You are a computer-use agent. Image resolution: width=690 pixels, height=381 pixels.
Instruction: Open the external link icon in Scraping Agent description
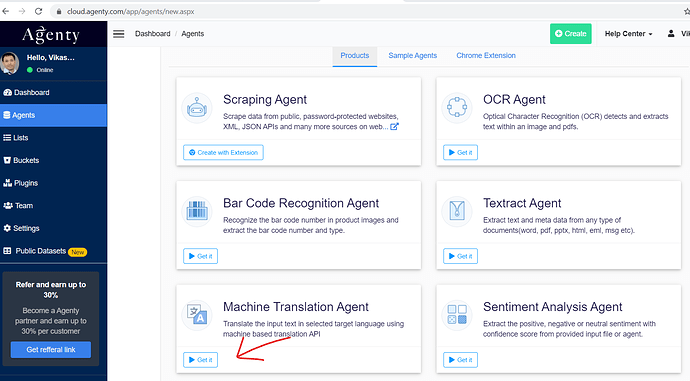[x=394, y=127]
